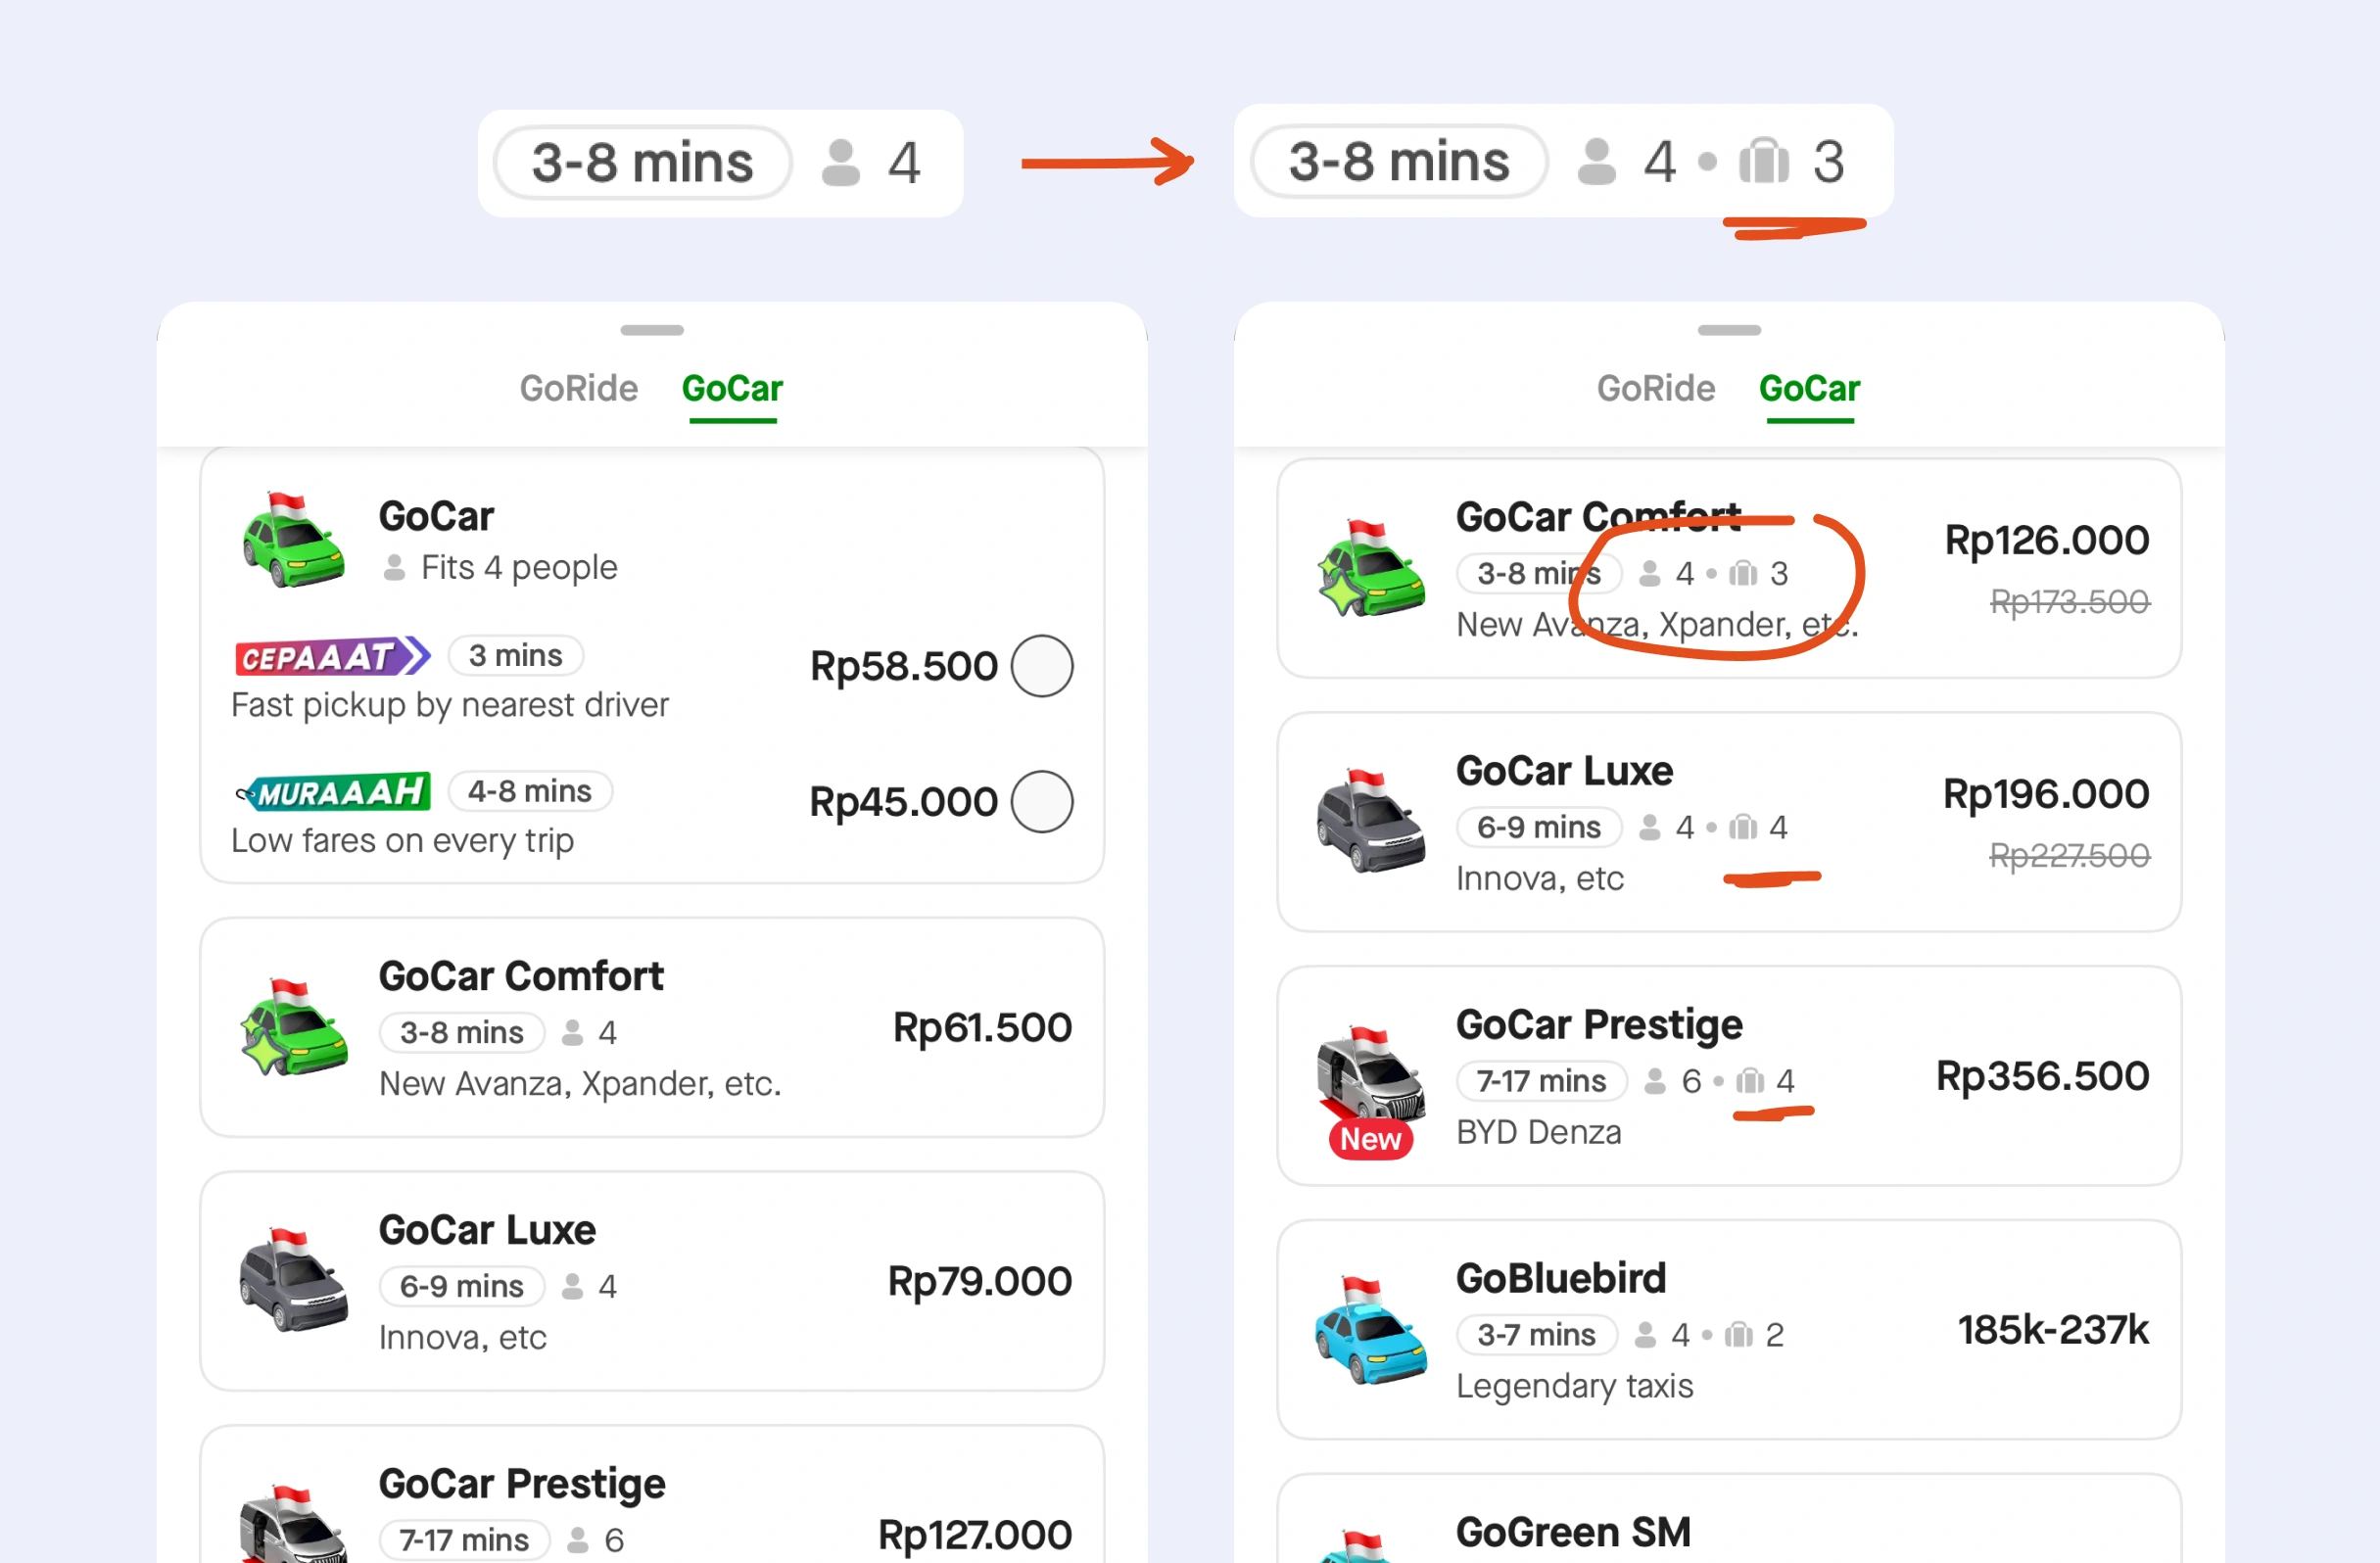Click the blue GoBluebird taxi icon

(x=1370, y=1331)
